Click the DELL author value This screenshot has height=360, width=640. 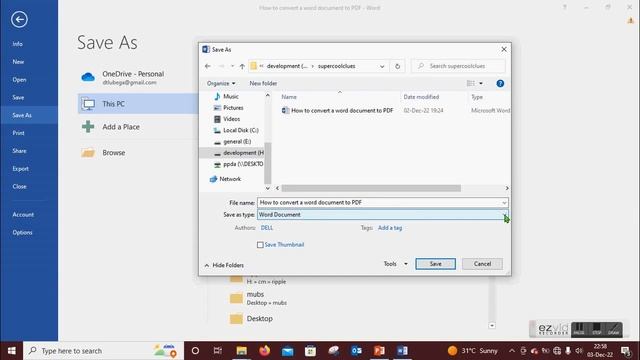pos(267,228)
